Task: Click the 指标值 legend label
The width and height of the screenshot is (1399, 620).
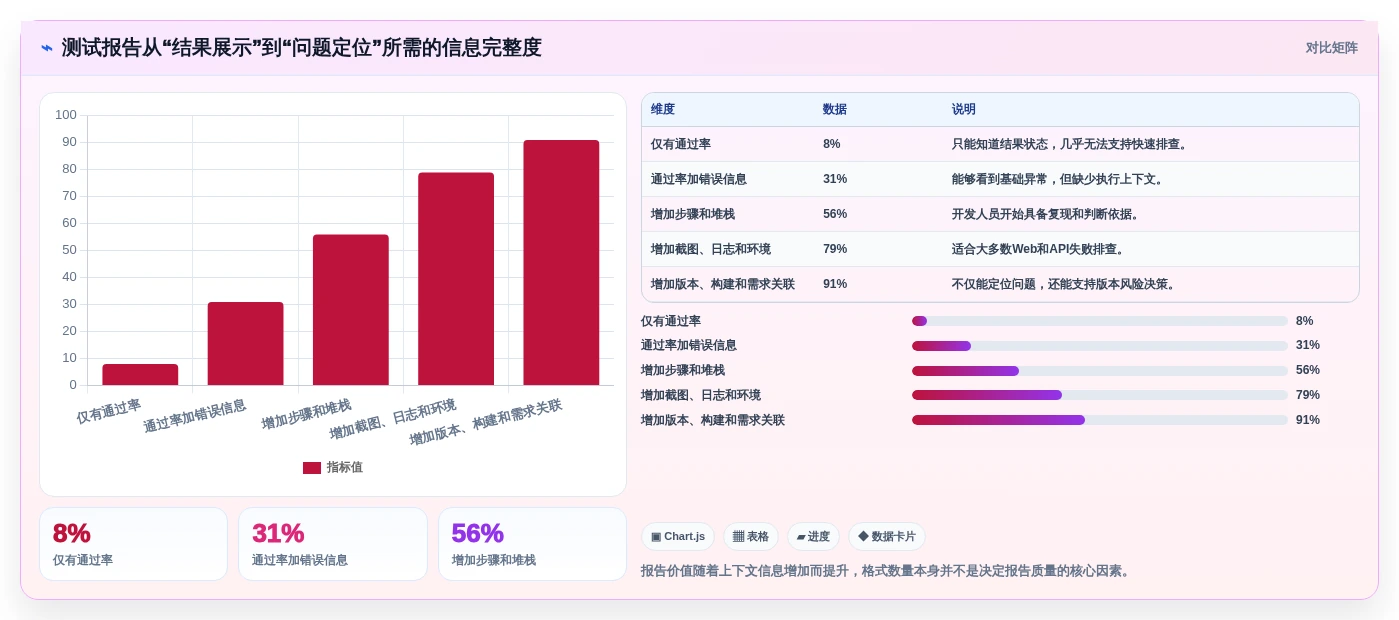Action: [345, 468]
